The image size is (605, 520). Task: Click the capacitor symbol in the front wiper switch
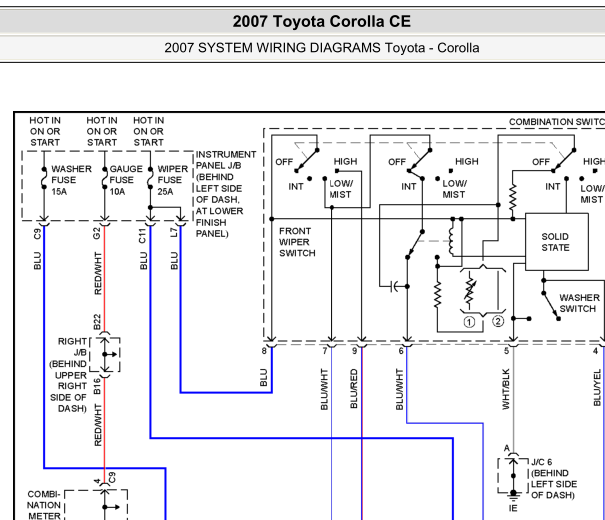click(394, 287)
